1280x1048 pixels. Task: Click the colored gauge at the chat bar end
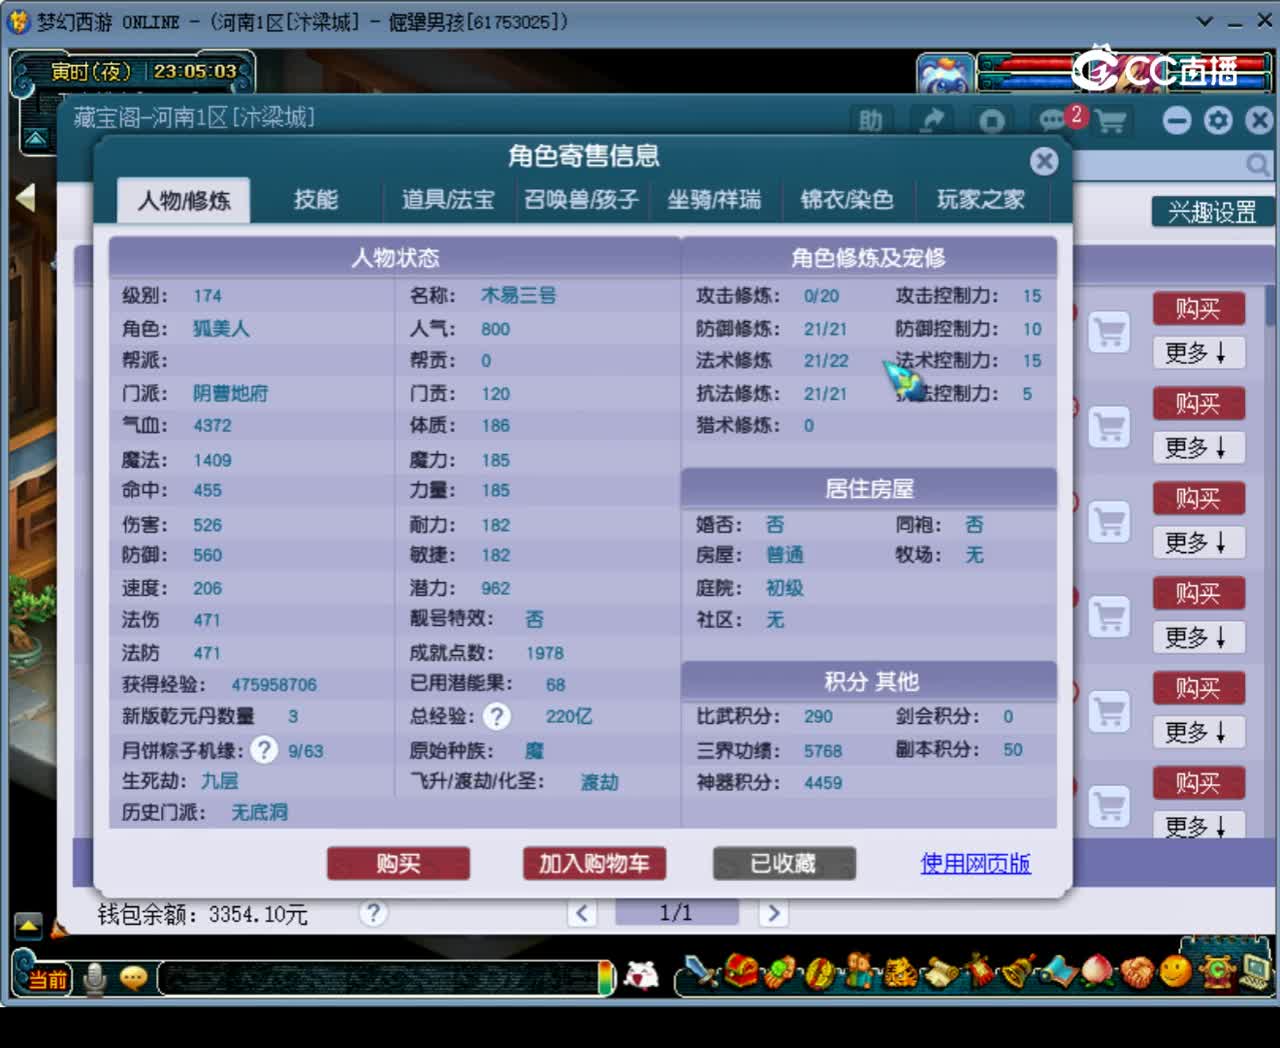[605, 977]
